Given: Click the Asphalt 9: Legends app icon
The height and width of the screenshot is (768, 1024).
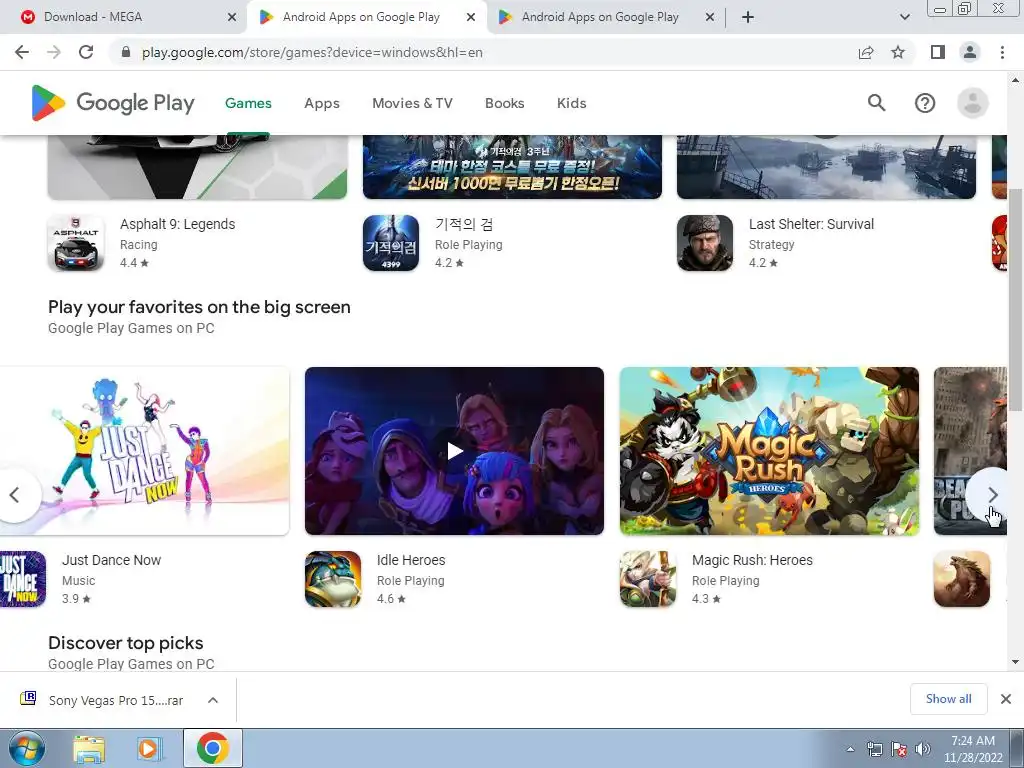Looking at the screenshot, I should [x=76, y=243].
